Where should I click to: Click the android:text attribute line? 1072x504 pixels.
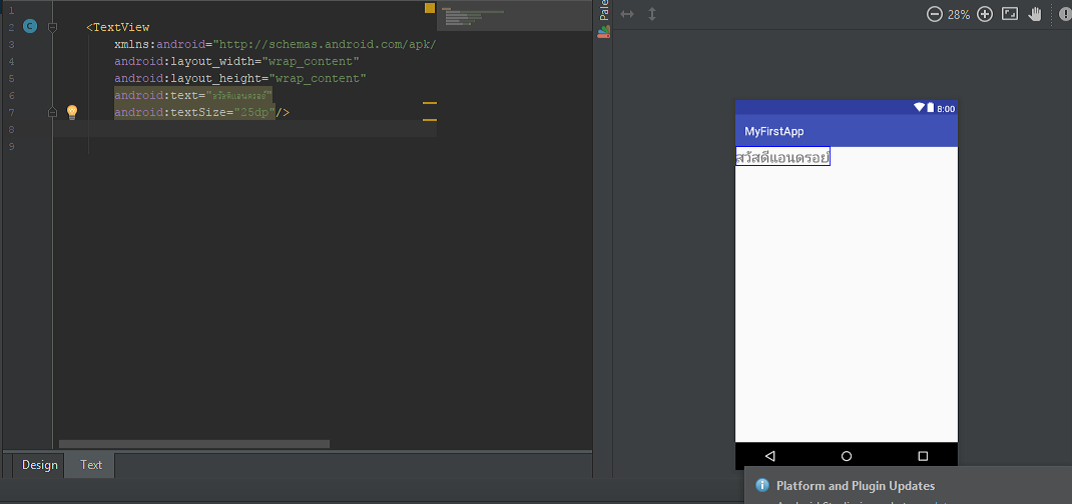tap(193, 95)
